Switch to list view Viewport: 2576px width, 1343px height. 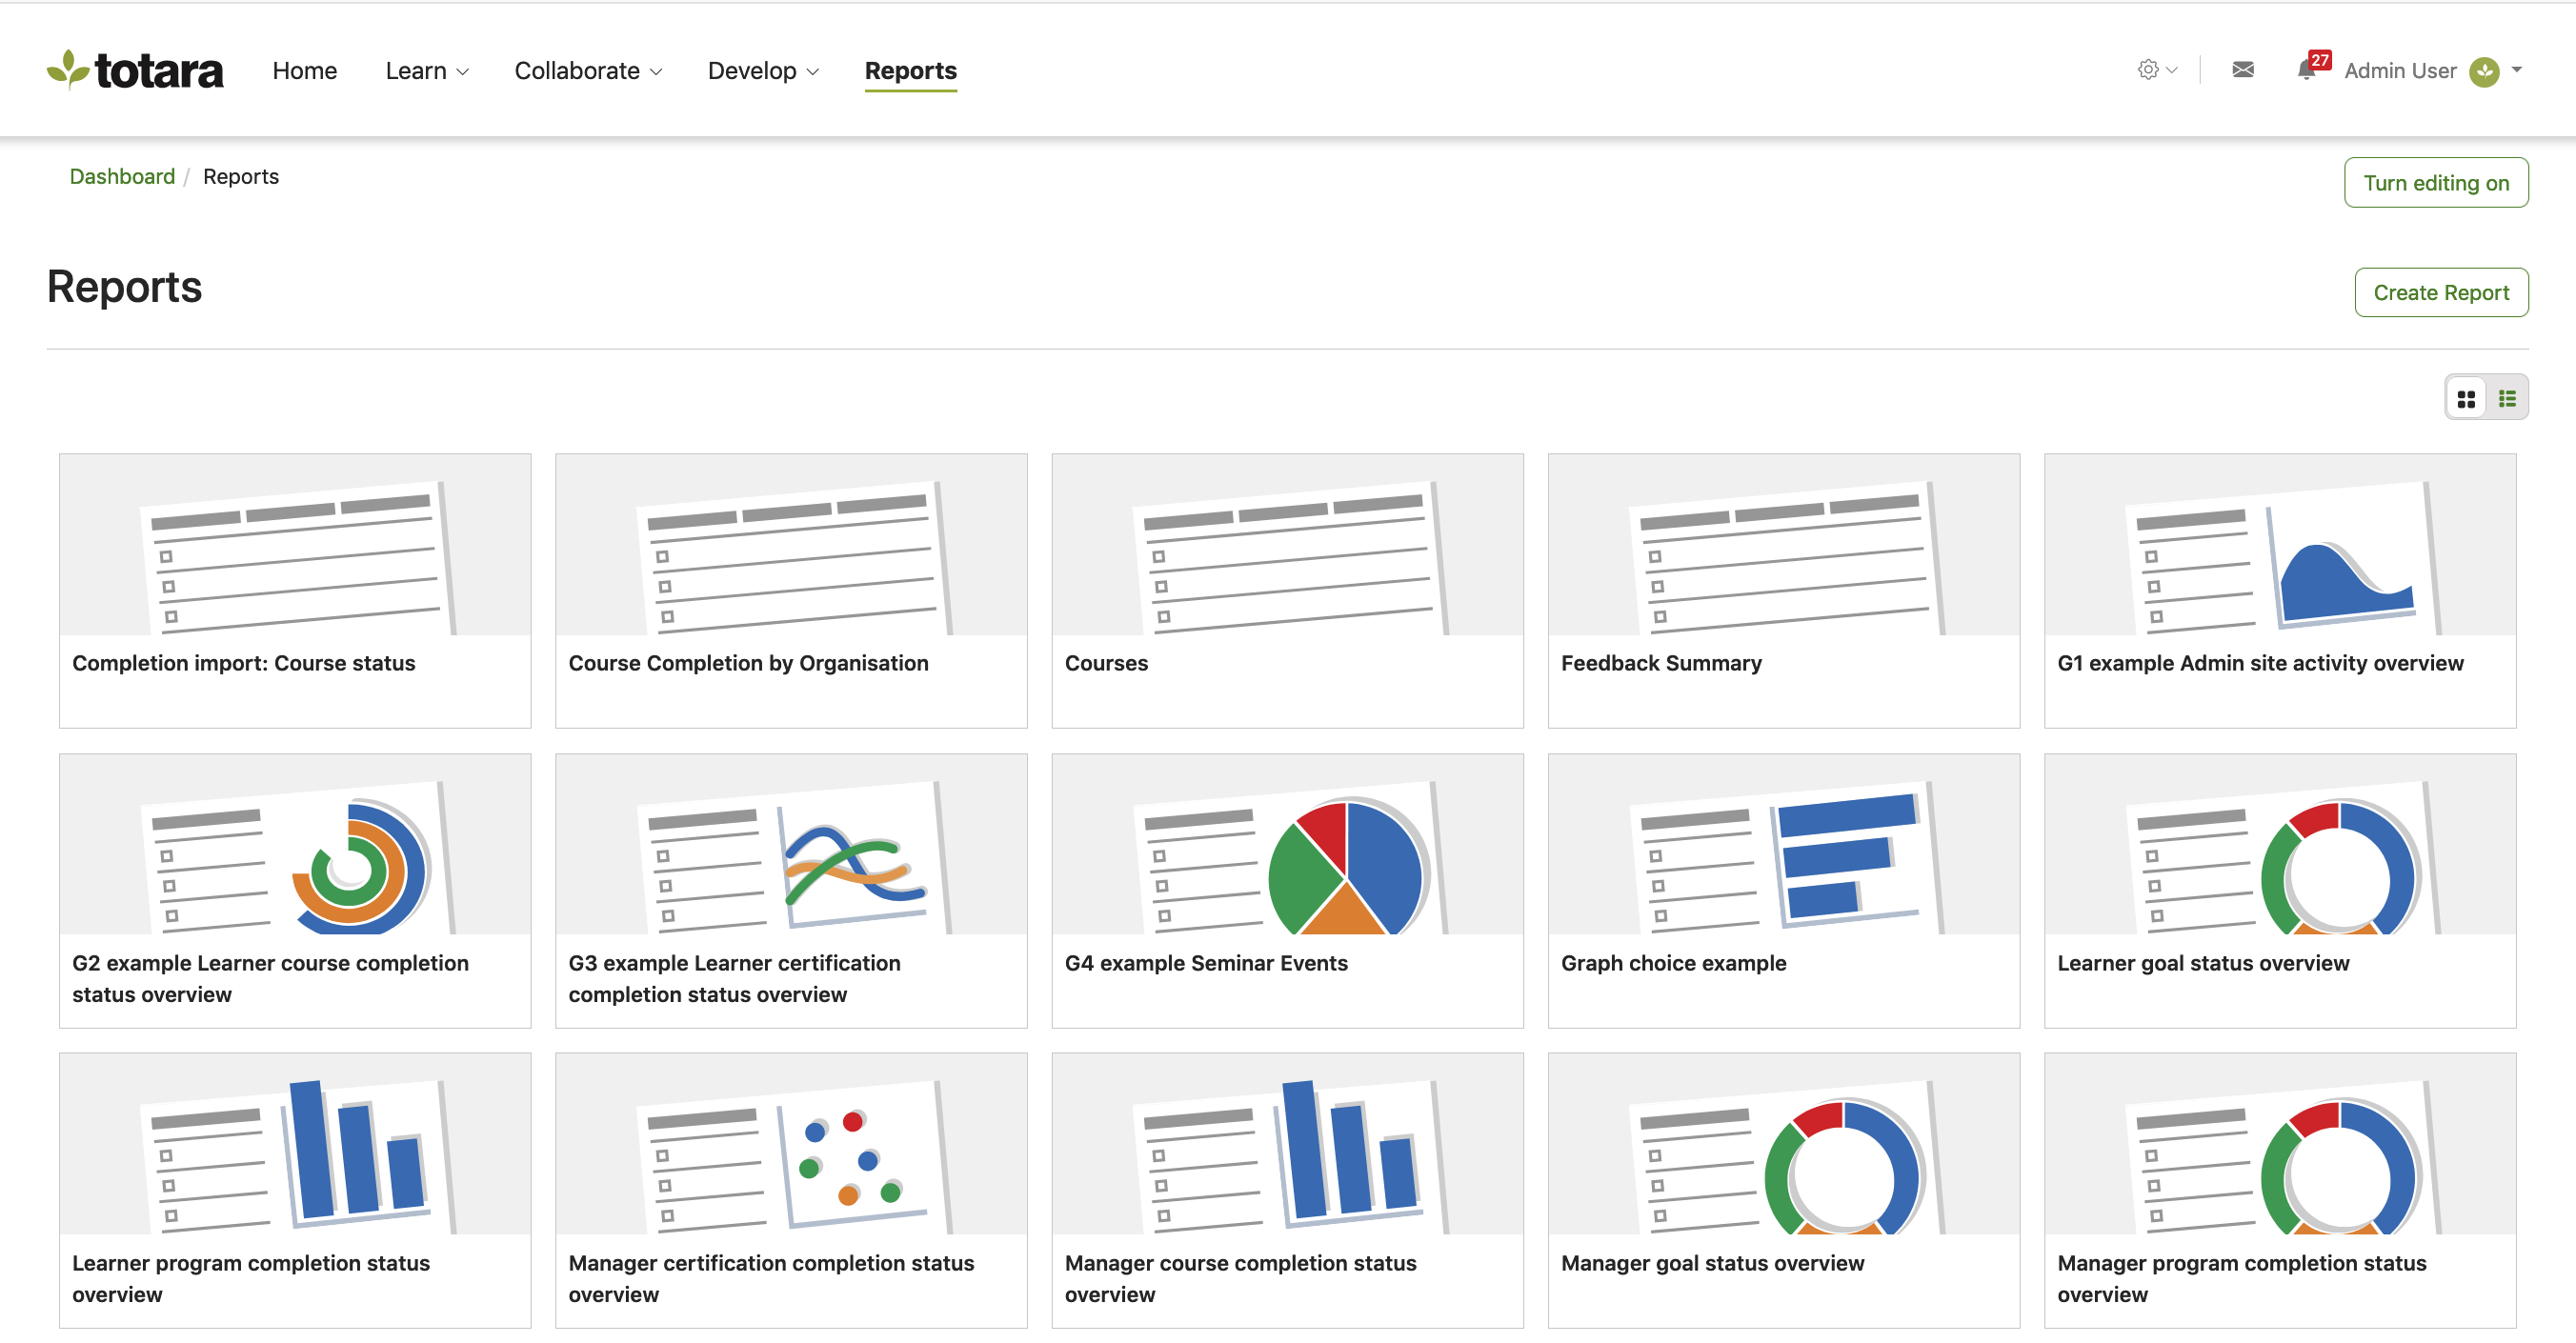pos(2507,399)
